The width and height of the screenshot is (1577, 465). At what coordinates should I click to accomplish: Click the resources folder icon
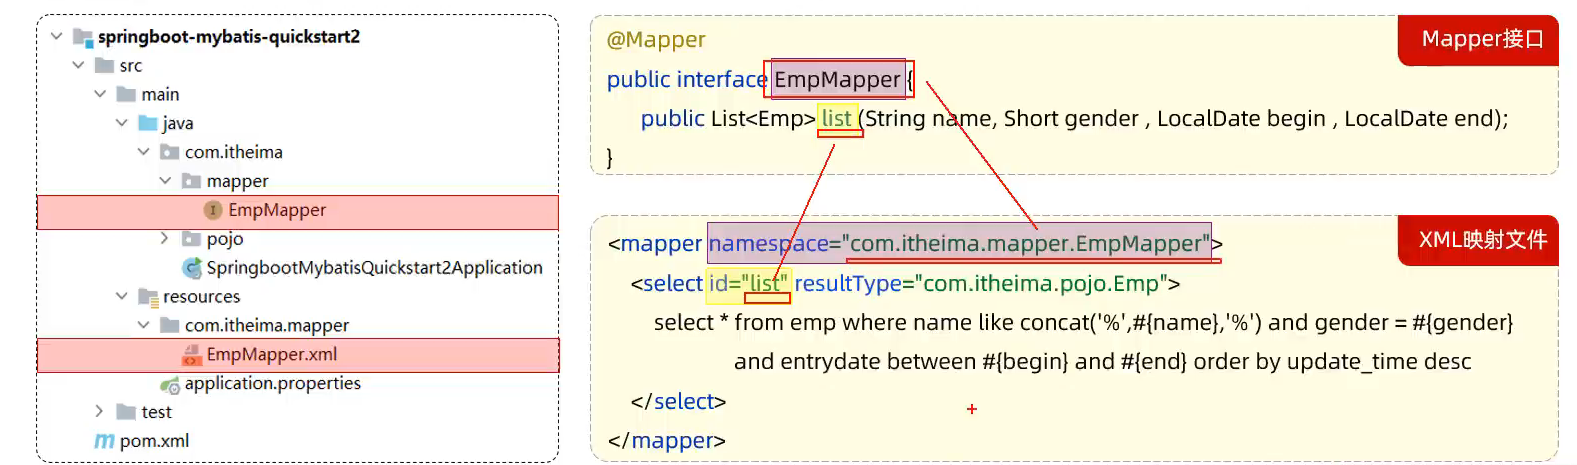(148, 297)
